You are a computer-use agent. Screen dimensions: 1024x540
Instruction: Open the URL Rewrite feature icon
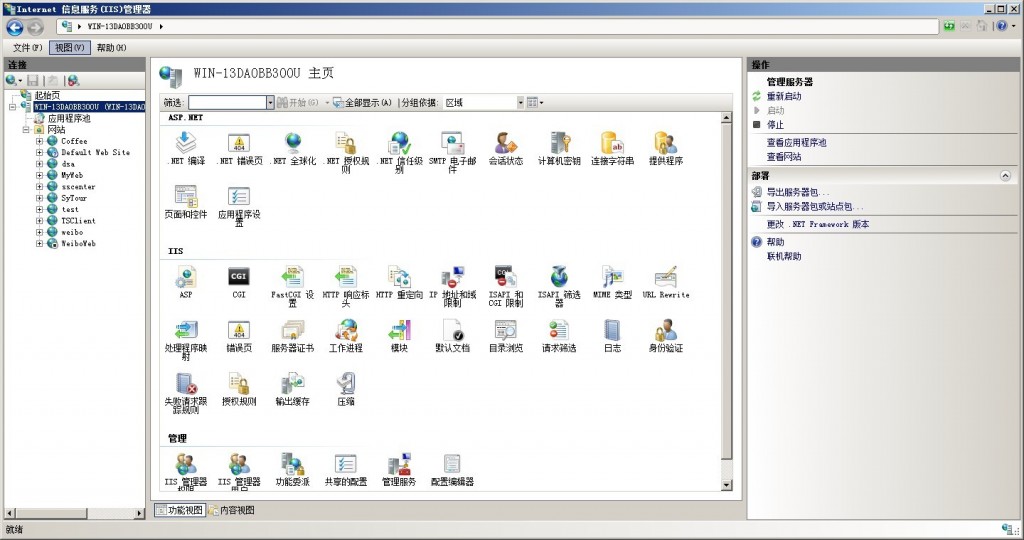point(665,278)
